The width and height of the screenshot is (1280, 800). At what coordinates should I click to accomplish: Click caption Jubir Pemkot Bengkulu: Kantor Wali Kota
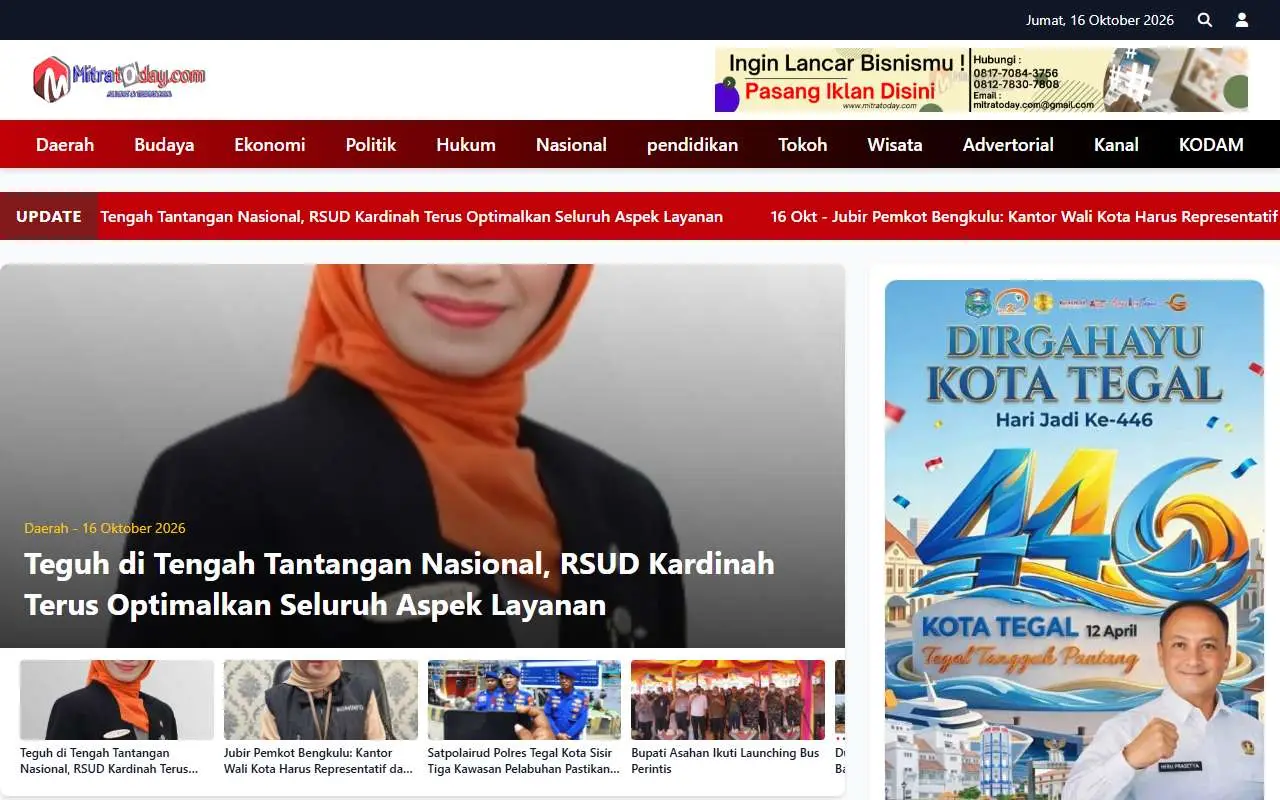(319, 761)
